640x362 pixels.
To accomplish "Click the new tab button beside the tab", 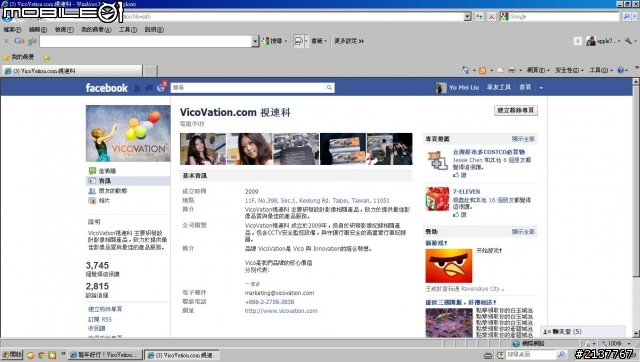I will [x=150, y=71].
